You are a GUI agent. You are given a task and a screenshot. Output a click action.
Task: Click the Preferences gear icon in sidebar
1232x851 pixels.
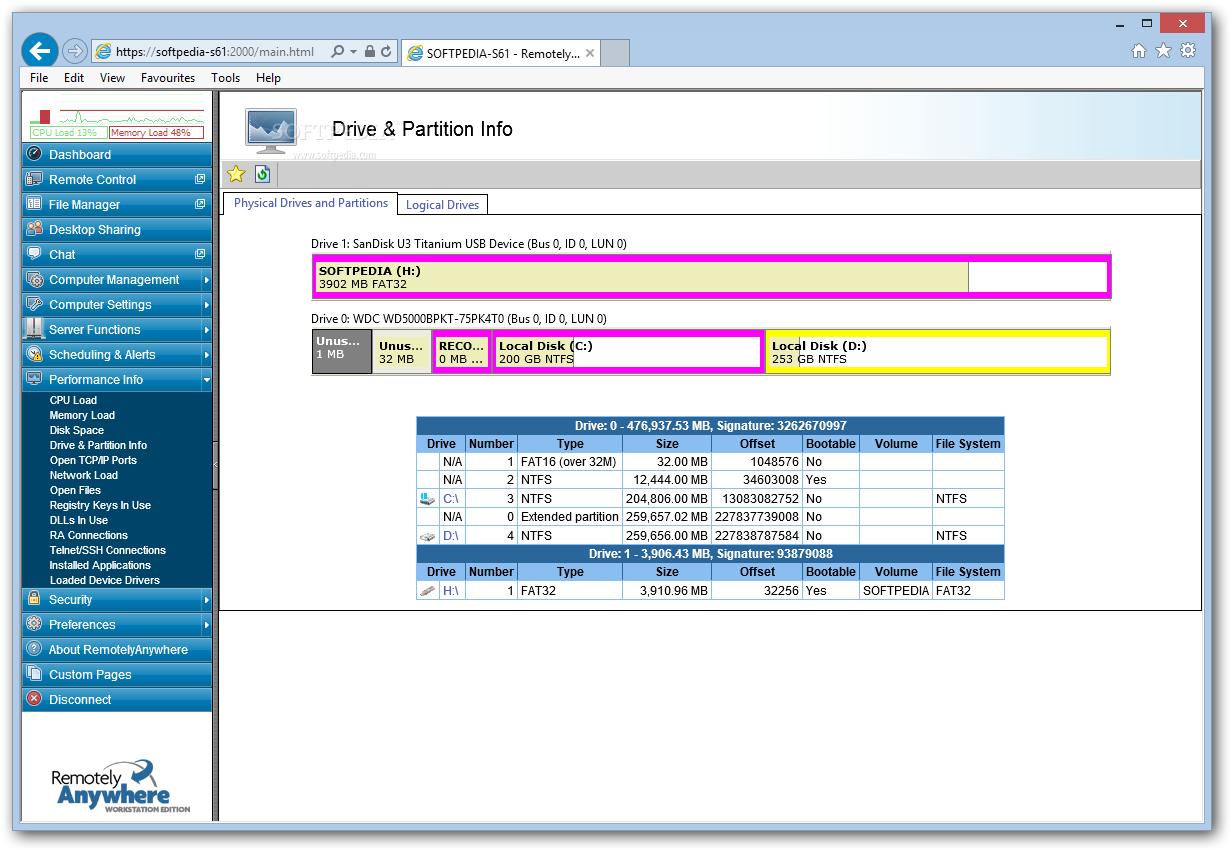click(34, 624)
